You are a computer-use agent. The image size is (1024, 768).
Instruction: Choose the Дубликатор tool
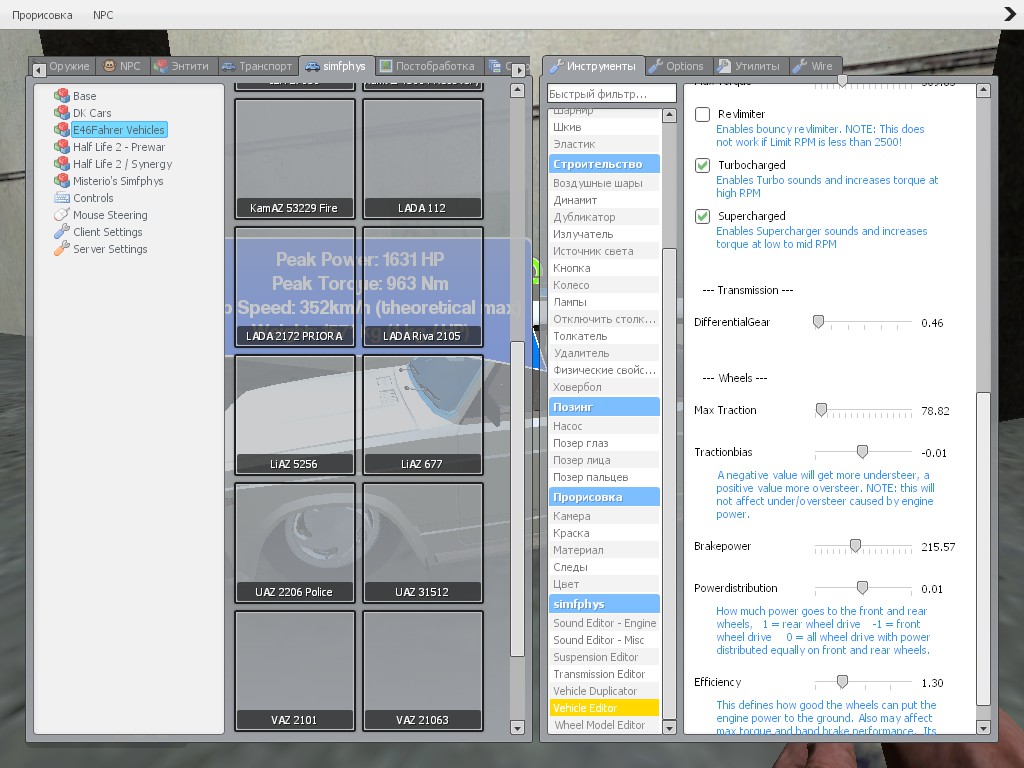[584, 217]
